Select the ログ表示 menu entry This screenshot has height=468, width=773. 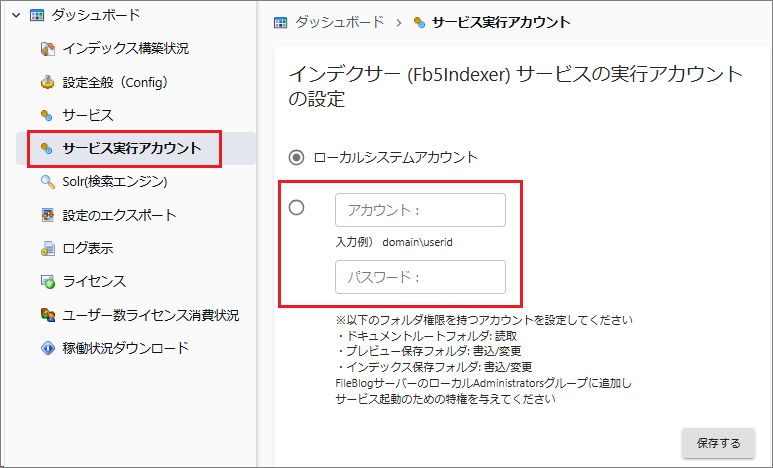point(87,248)
